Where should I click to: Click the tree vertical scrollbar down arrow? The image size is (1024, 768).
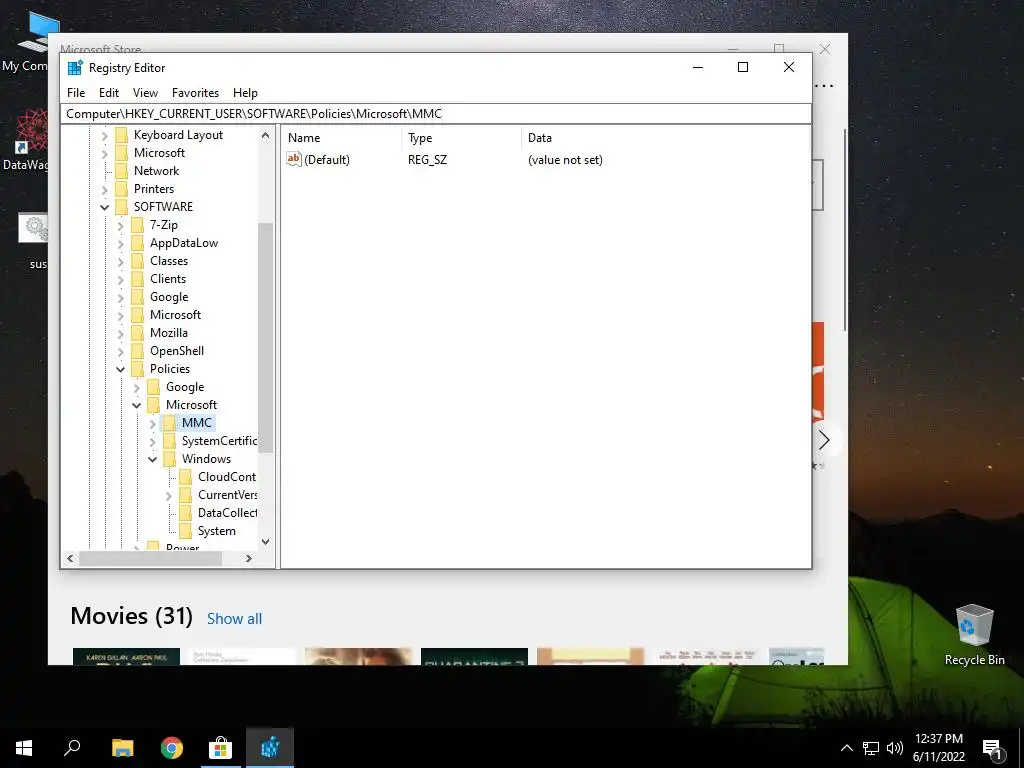(x=265, y=542)
